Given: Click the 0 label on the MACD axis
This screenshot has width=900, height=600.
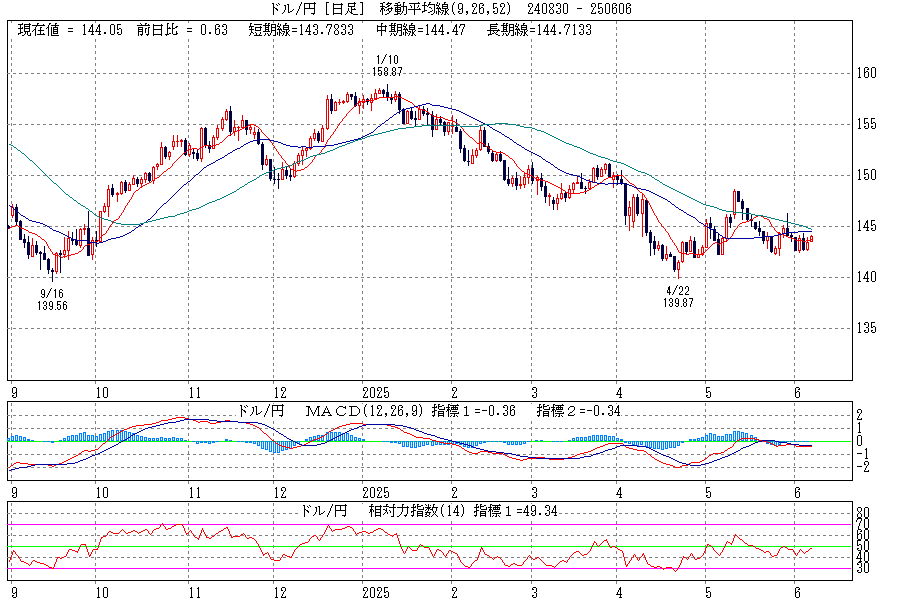Looking at the screenshot, I should click(x=859, y=441).
